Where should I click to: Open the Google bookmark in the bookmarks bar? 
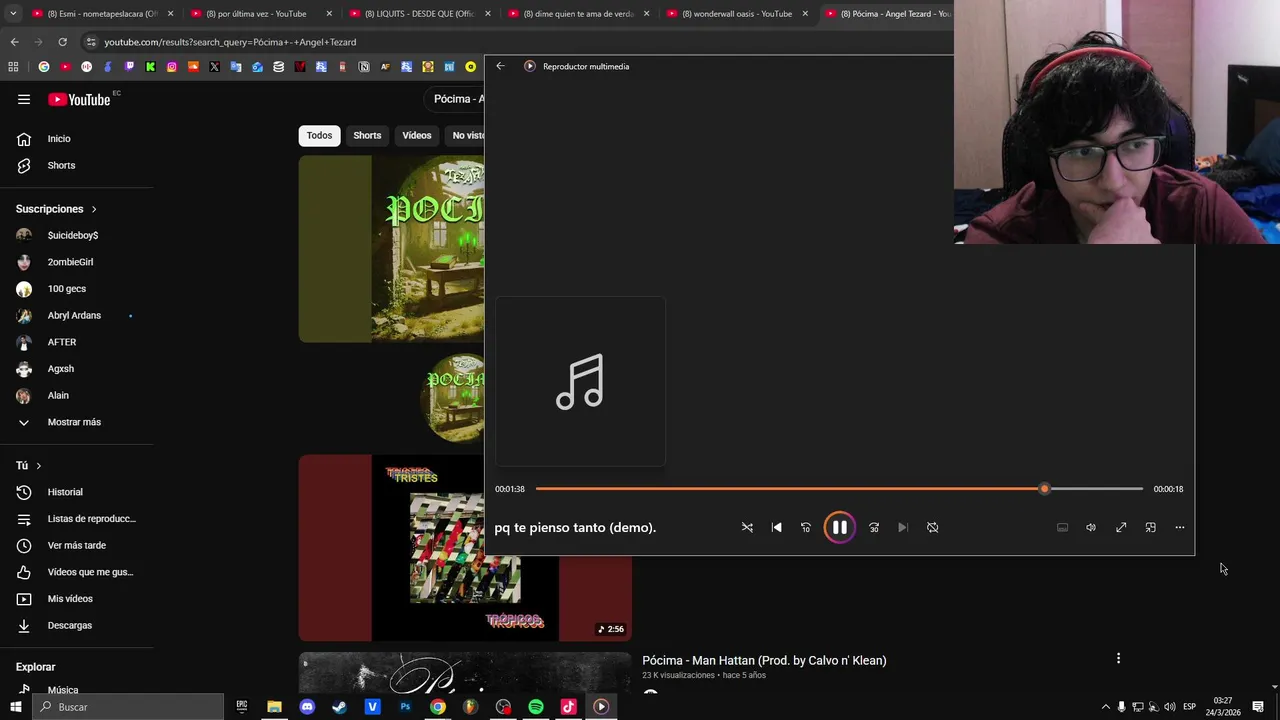[44, 67]
